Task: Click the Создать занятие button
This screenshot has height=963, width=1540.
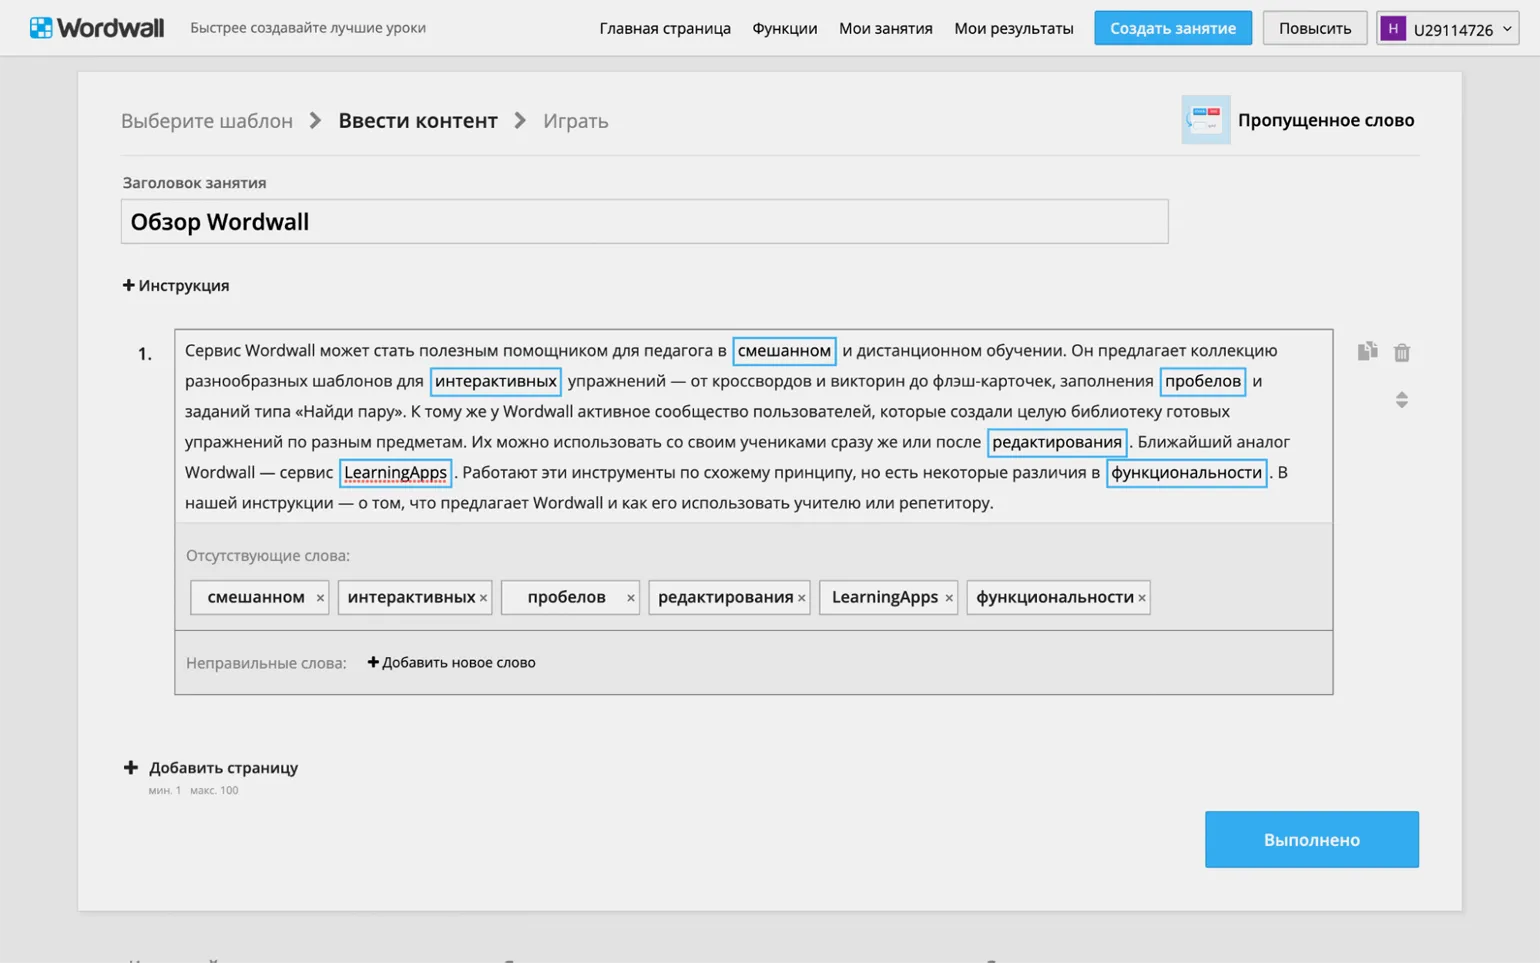Action: [1172, 28]
